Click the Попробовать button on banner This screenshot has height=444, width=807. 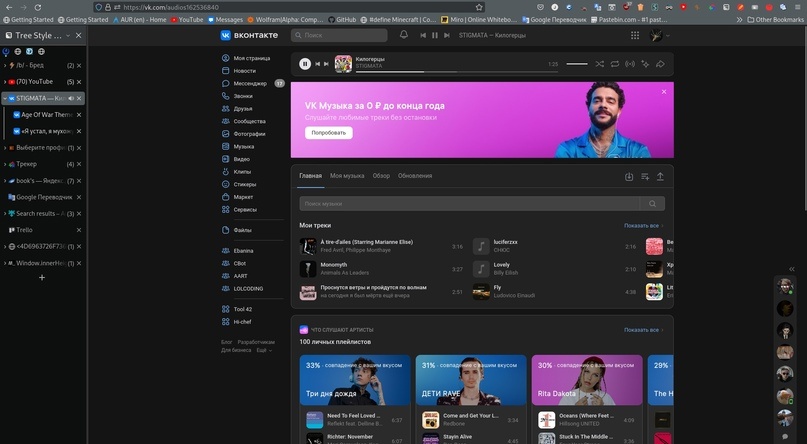point(329,133)
